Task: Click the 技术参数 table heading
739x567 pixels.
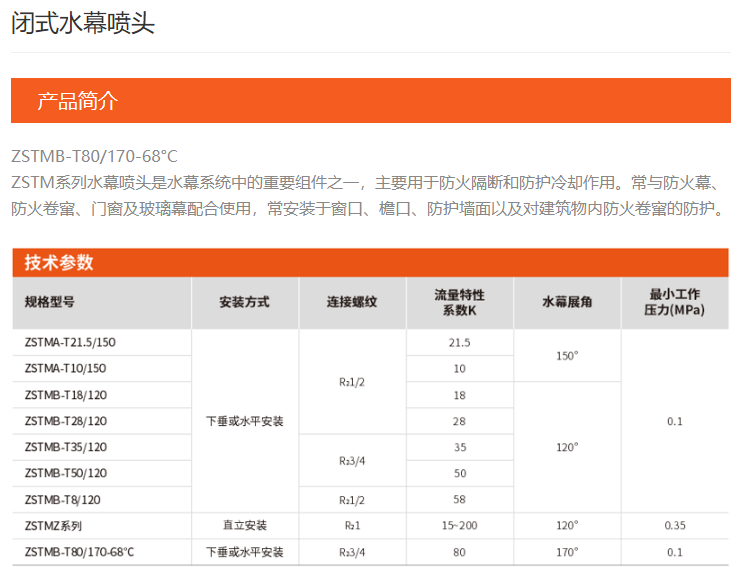Action: tap(59, 262)
